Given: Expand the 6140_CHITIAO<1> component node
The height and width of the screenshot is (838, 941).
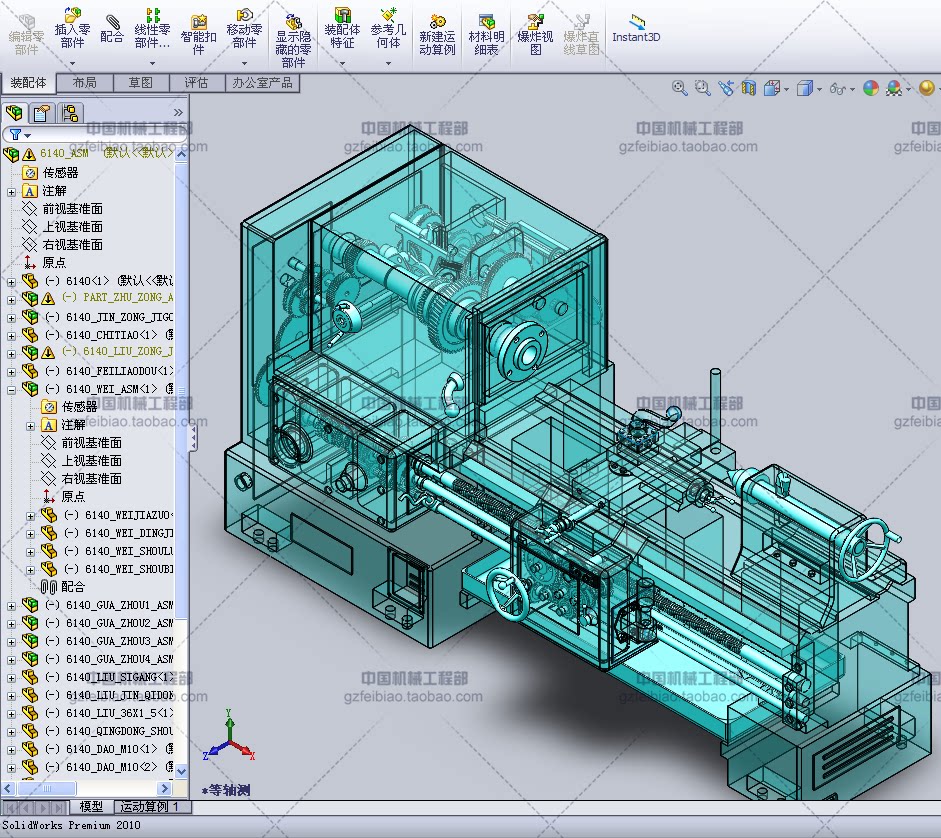Looking at the screenshot, I should coord(11,335).
